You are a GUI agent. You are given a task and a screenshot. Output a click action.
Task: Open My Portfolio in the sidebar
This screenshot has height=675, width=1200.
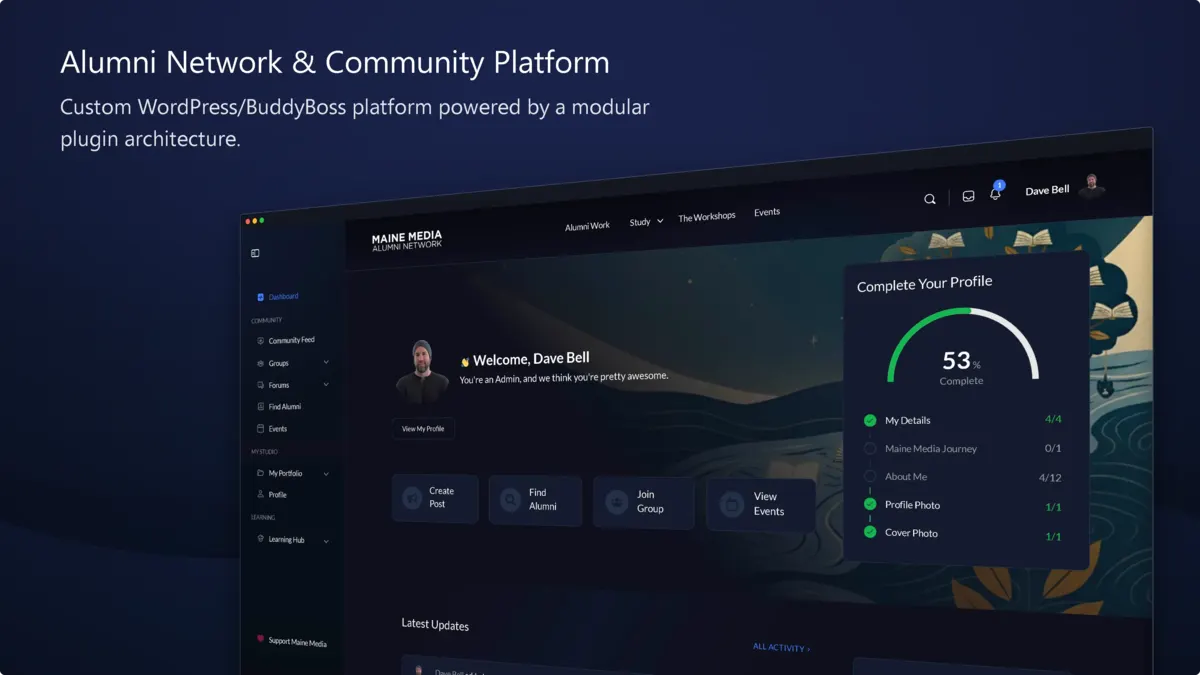coord(280,473)
